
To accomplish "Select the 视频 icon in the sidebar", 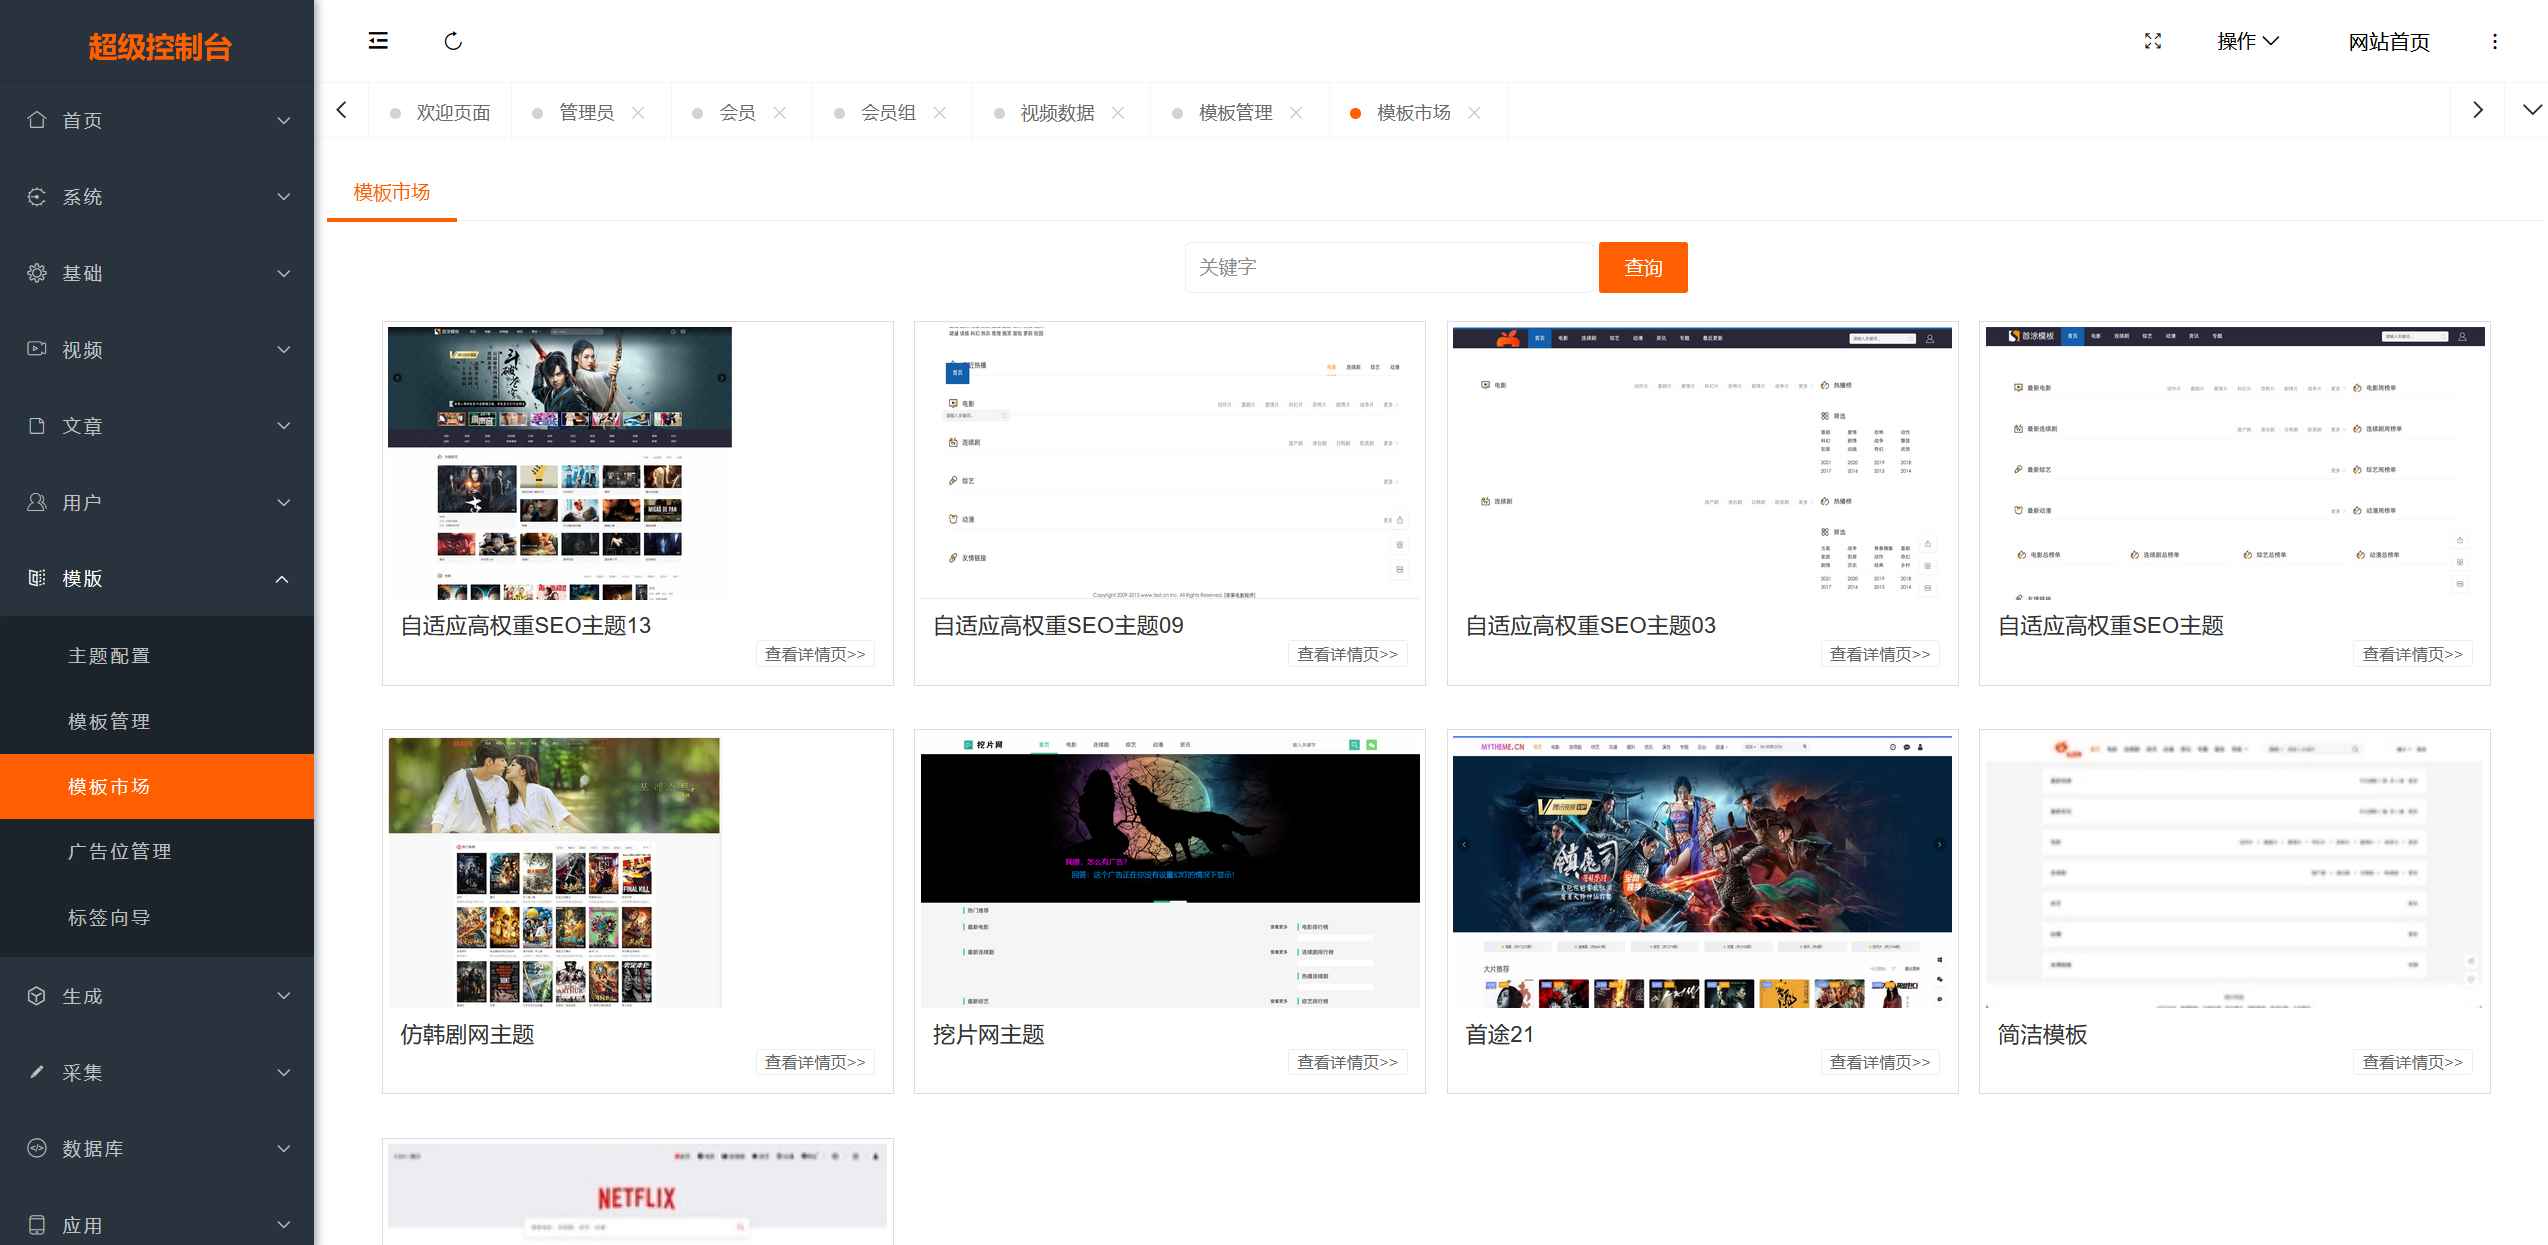I will tap(37, 349).
